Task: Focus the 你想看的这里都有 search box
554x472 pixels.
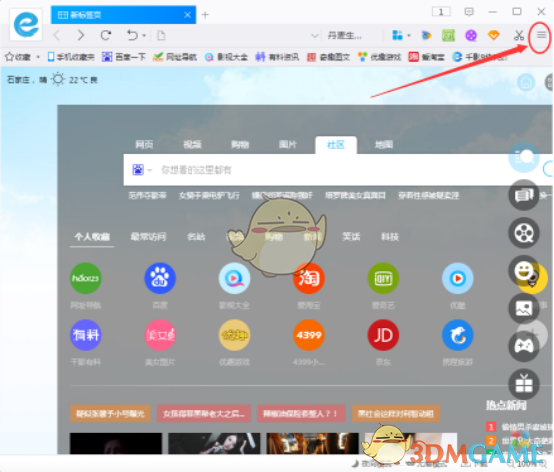Action: point(337,170)
